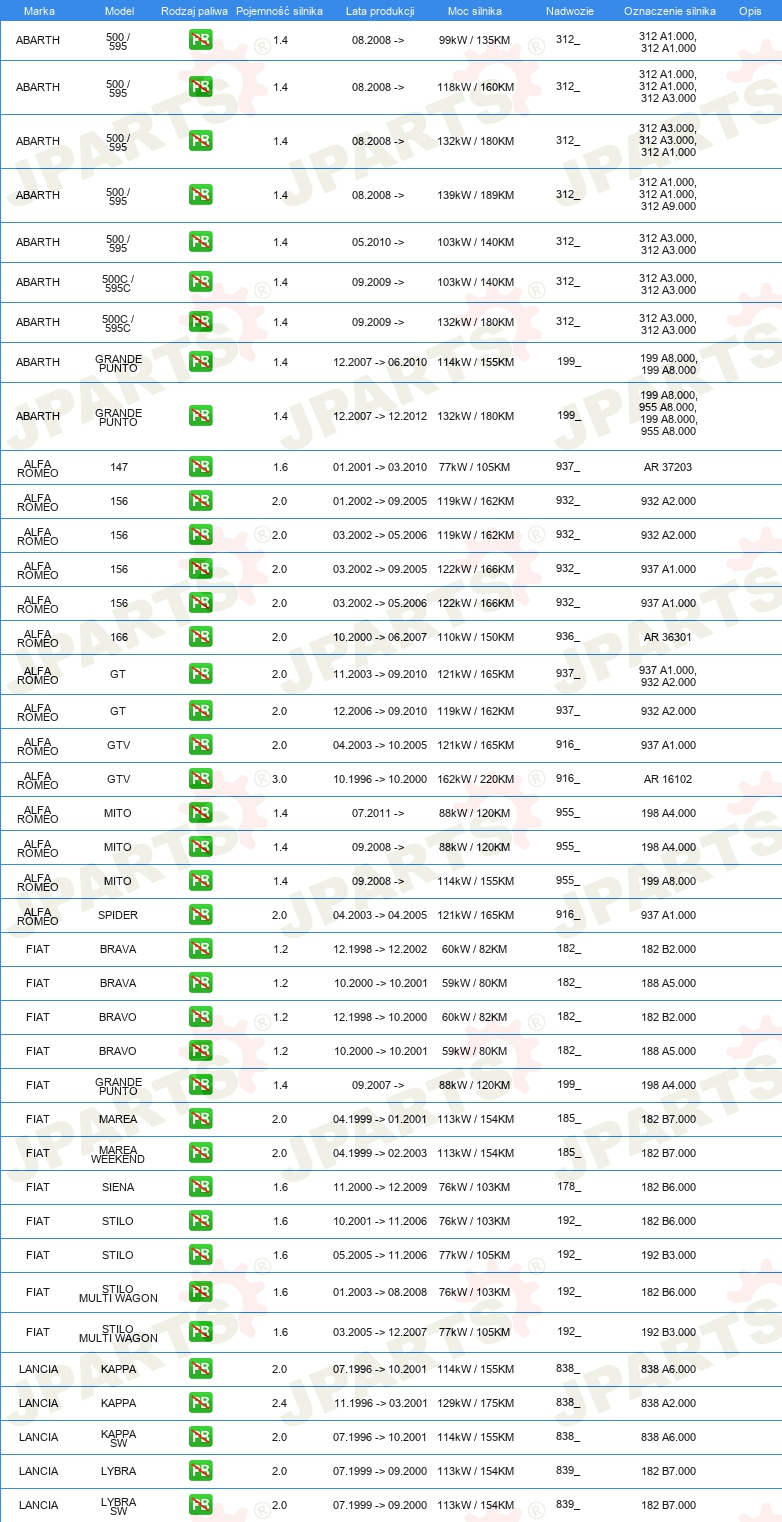
Task: Select the engine code 838 A2.000
Action: [668, 1403]
